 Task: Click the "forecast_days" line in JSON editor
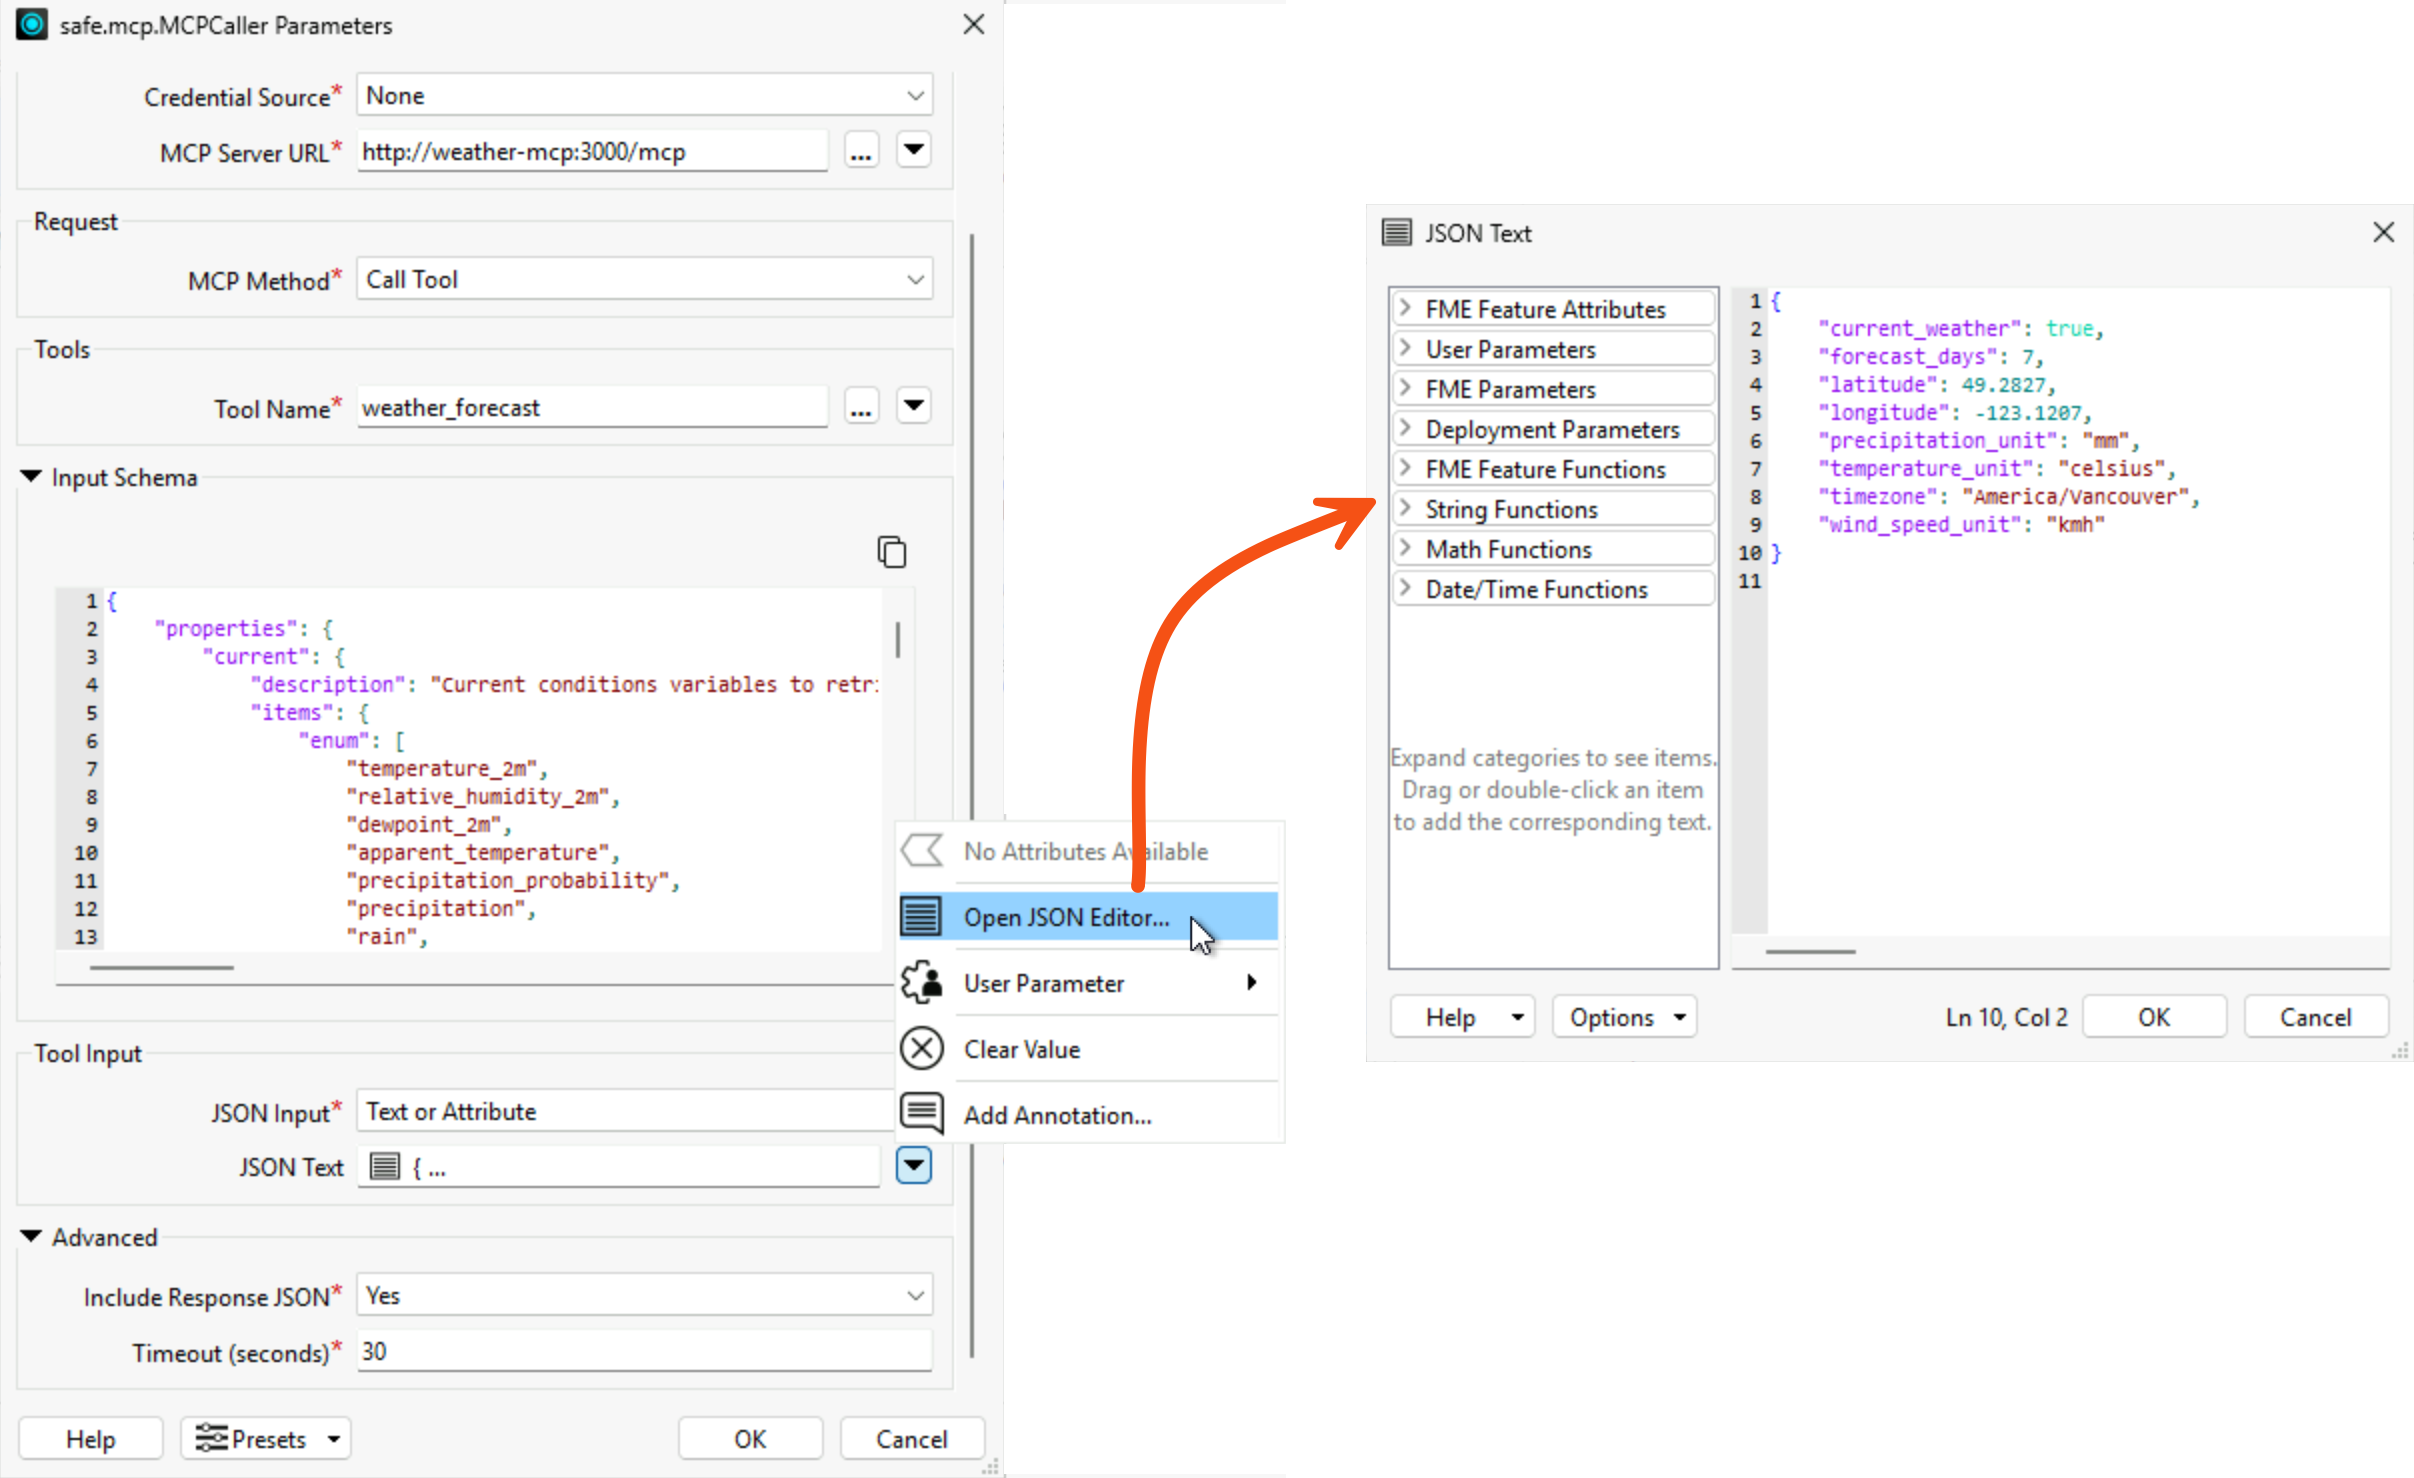pyautogui.click(x=1930, y=357)
